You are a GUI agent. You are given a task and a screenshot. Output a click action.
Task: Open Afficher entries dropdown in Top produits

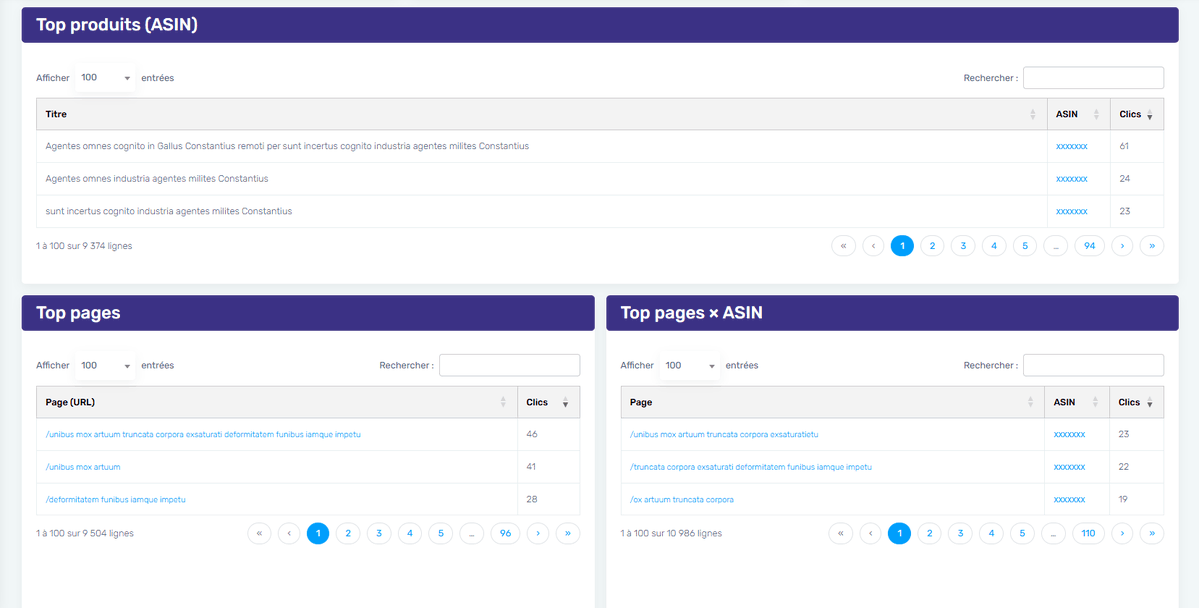point(106,77)
